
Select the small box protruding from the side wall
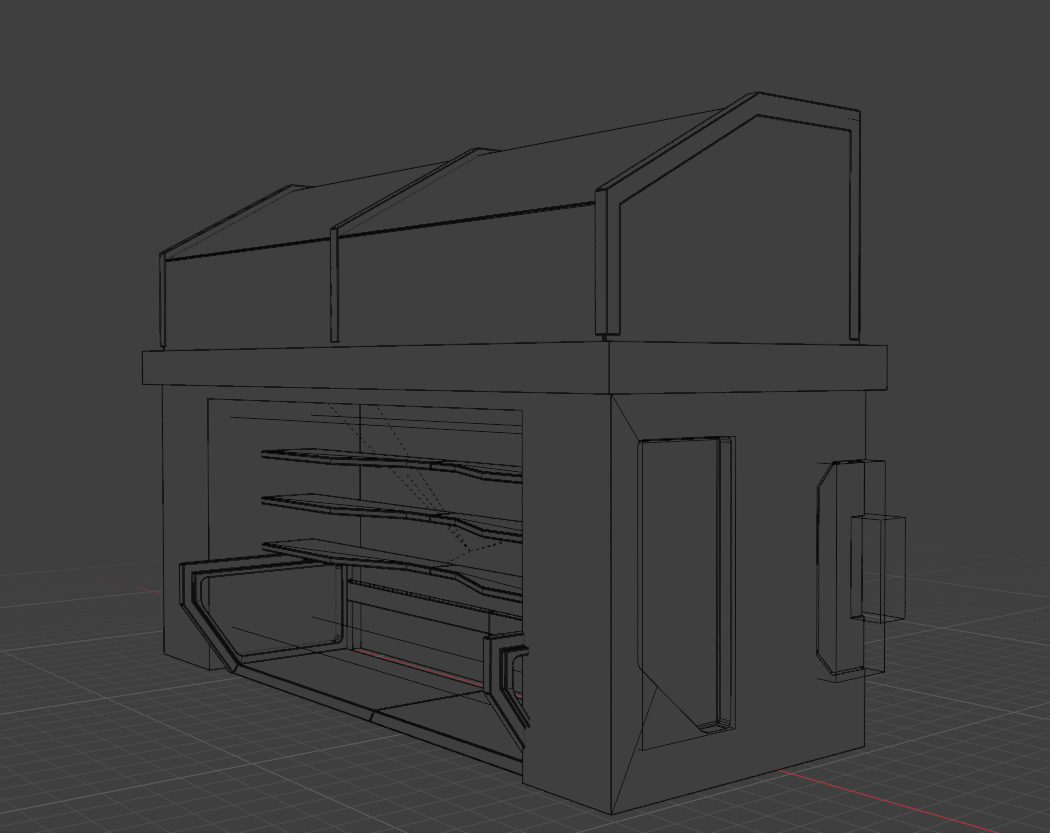pos(878,568)
